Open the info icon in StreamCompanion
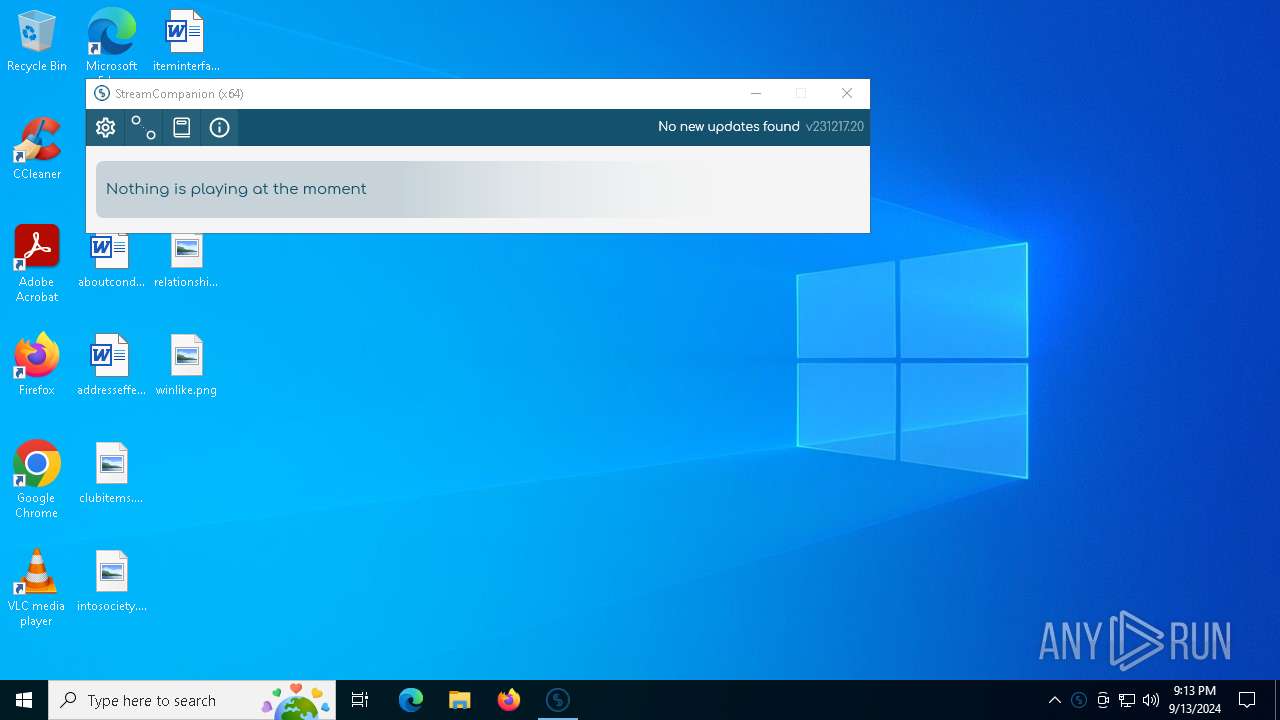 pyautogui.click(x=219, y=127)
